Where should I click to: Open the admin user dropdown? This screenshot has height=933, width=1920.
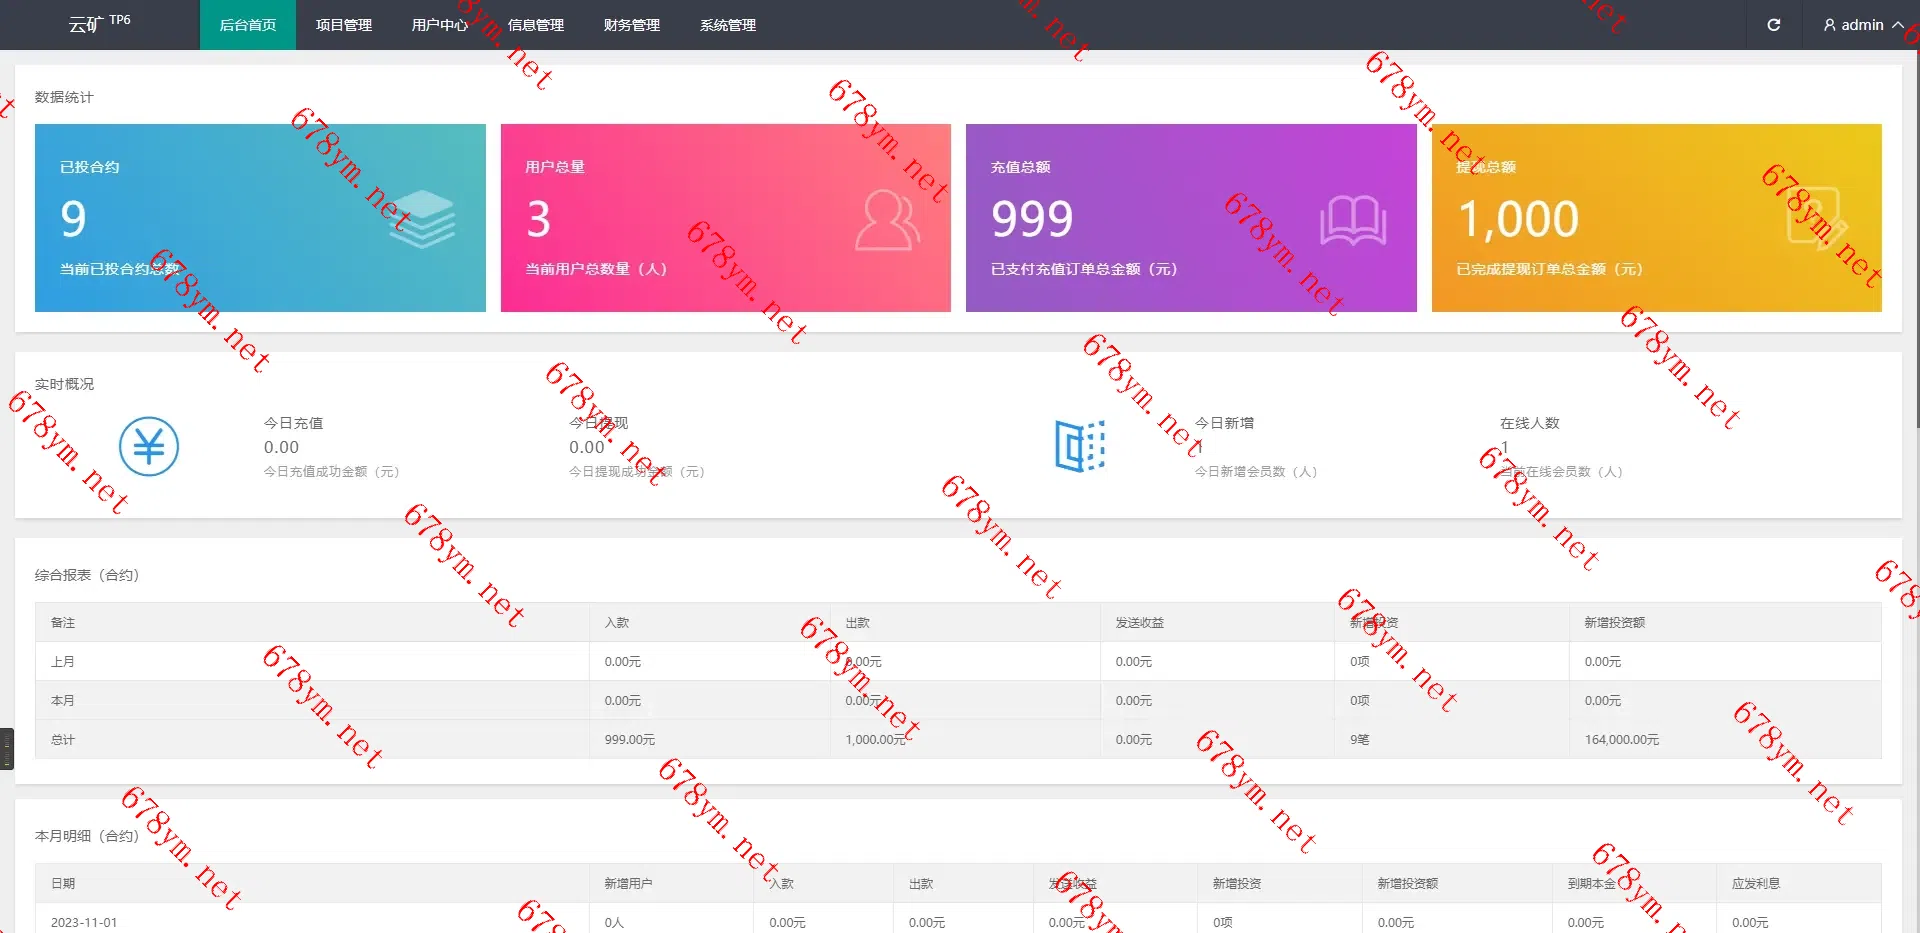pyautogui.click(x=1863, y=25)
